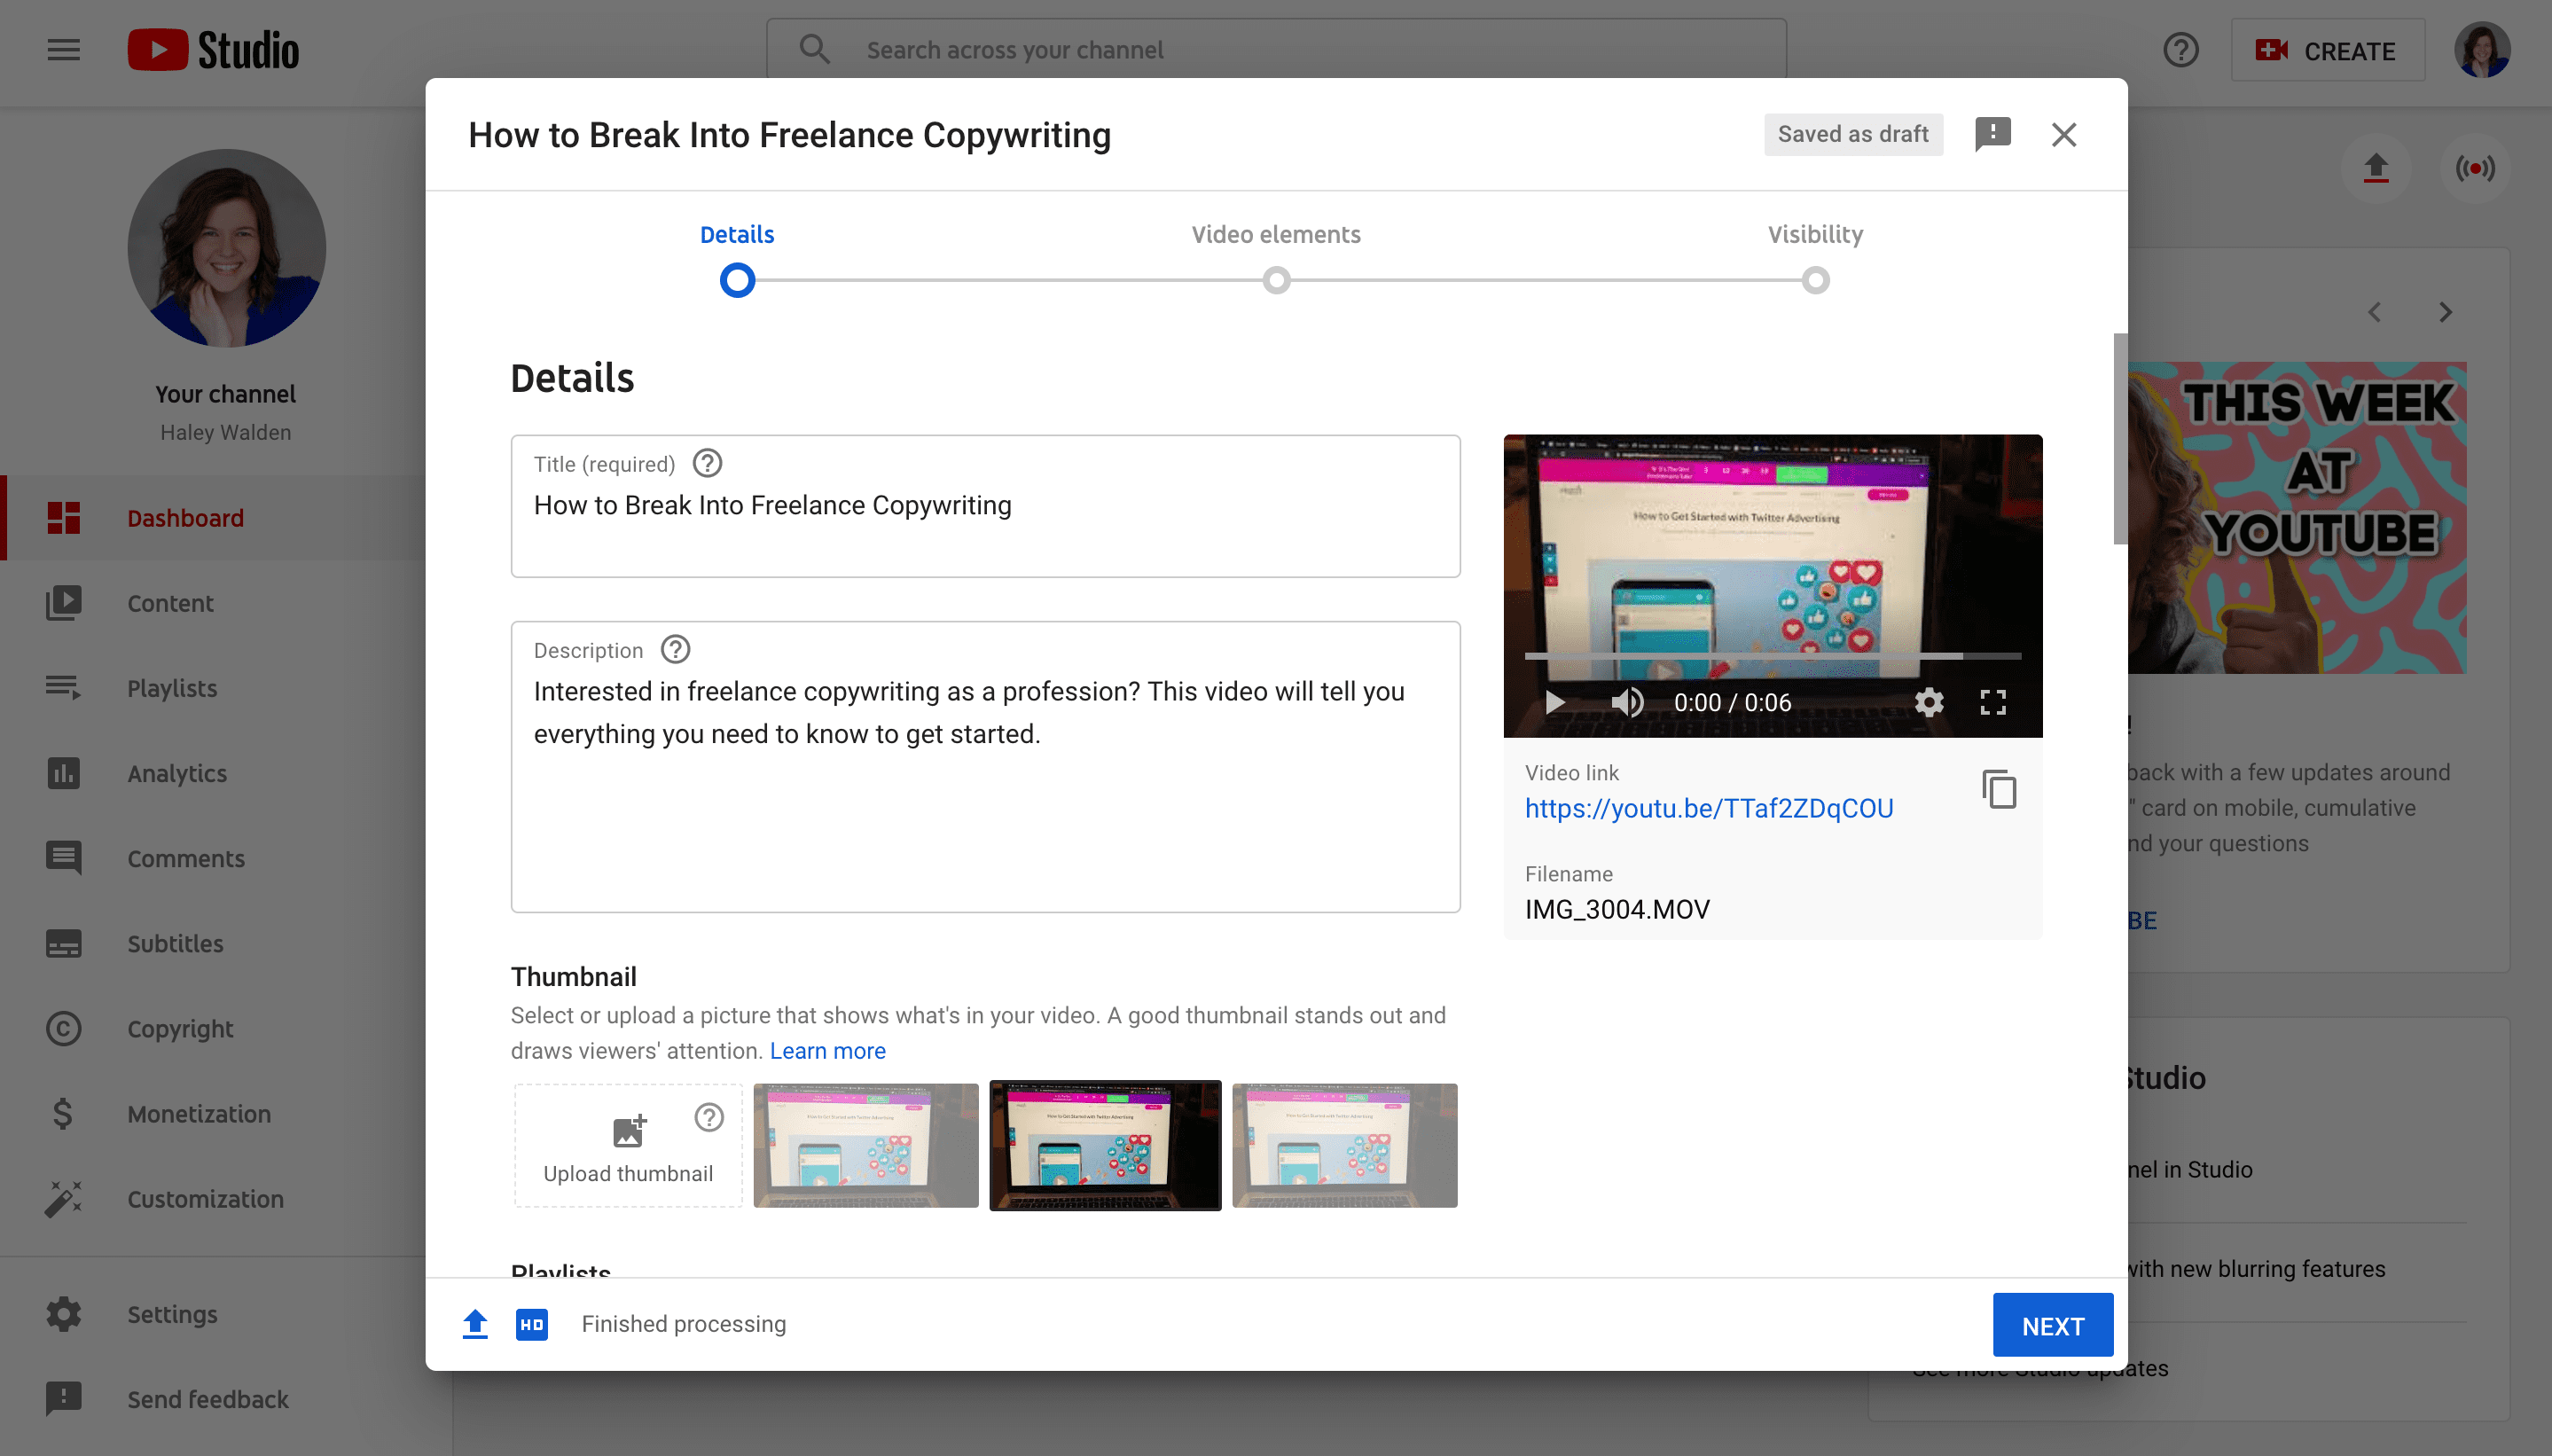This screenshot has height=1456, width=2552.
Task: Expand the description help tooltip
Action: 675,650
